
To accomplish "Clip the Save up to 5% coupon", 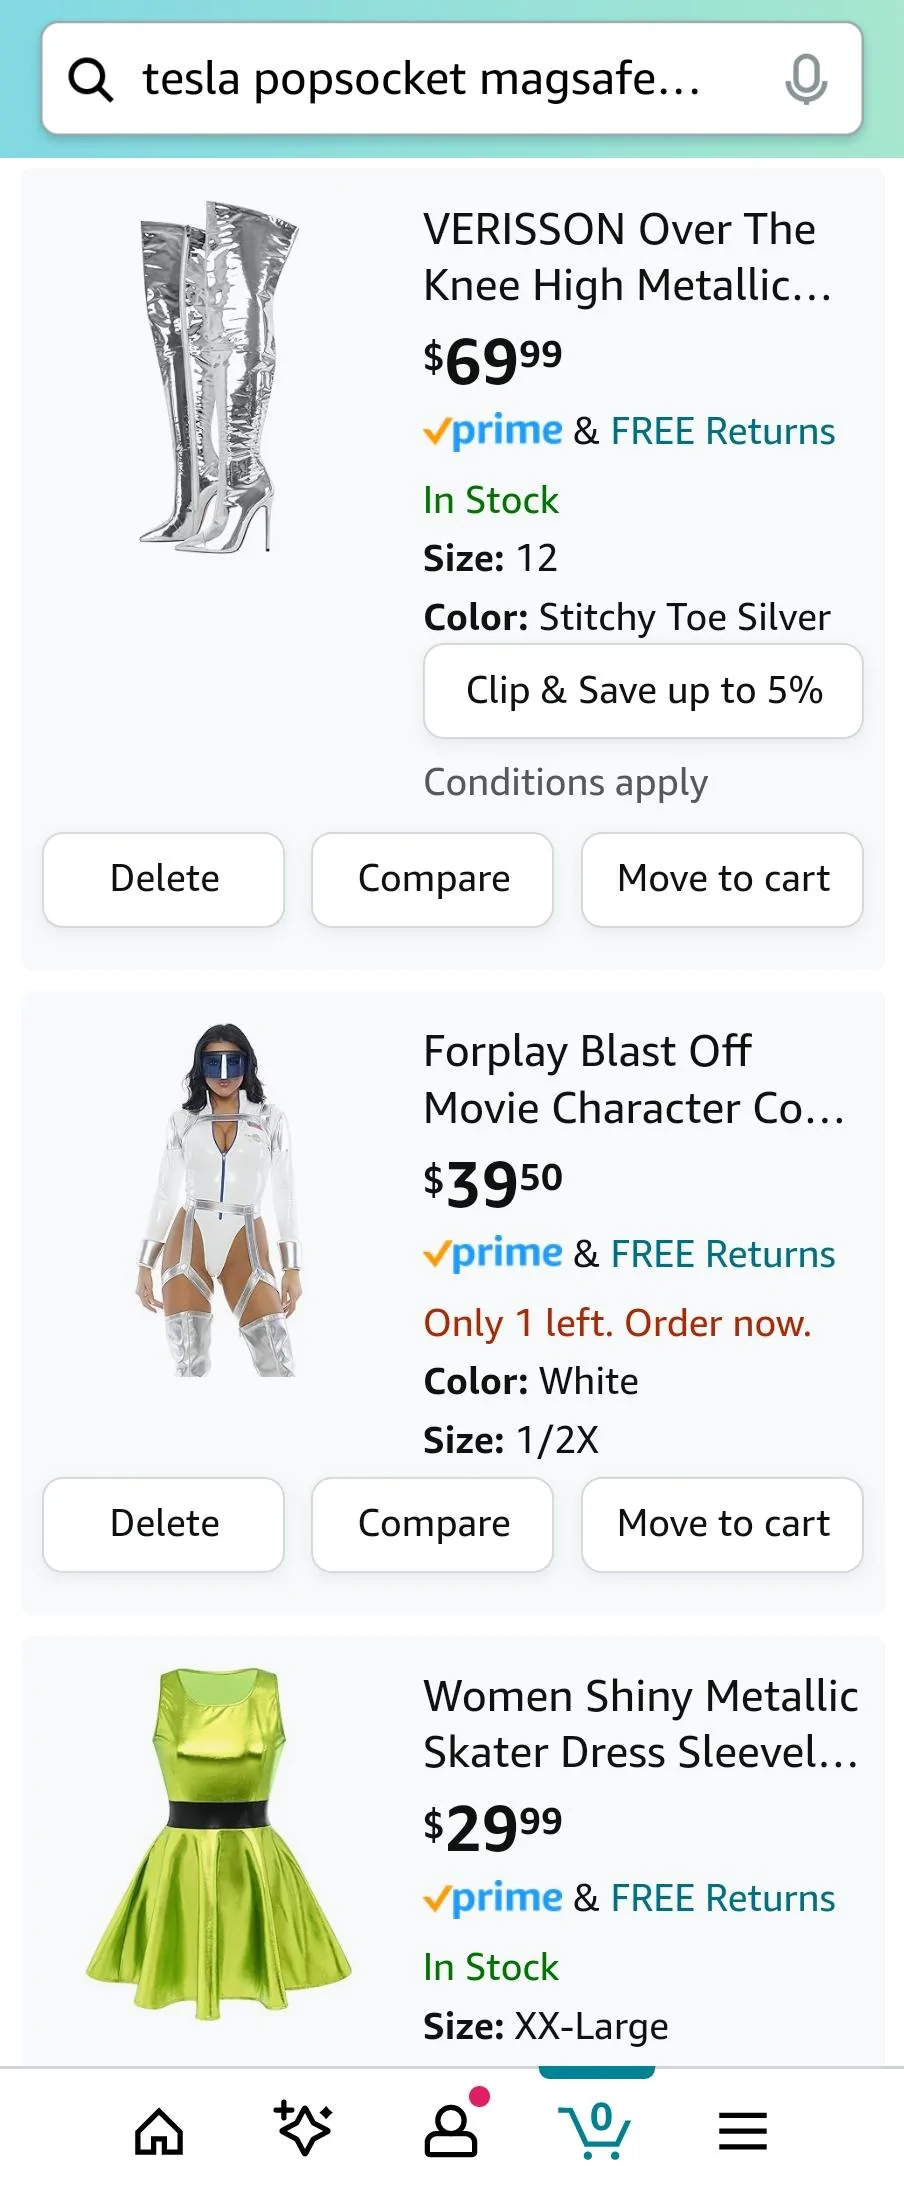I will point(643,690).
